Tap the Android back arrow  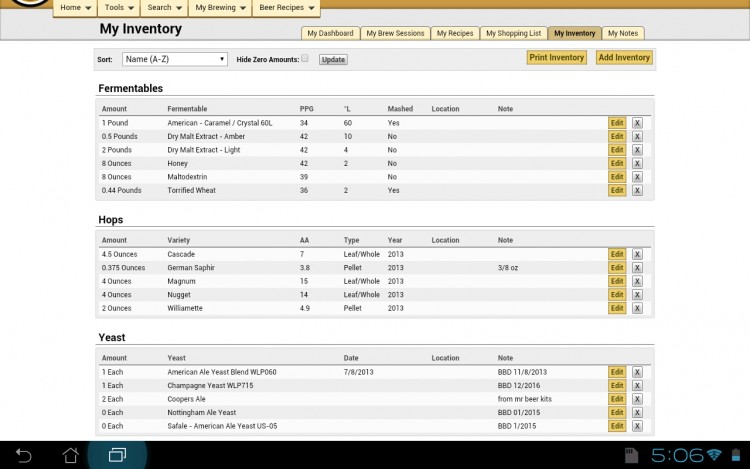pos(24,455)
